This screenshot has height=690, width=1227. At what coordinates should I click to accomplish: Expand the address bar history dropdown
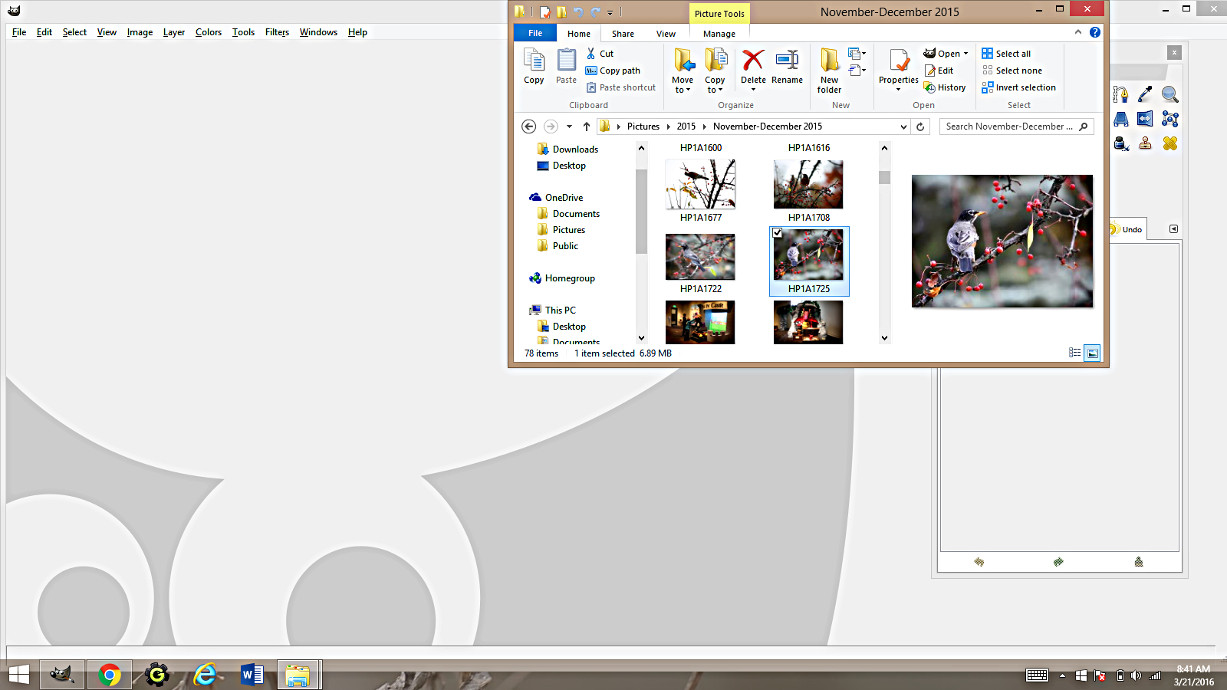[904, 127]
